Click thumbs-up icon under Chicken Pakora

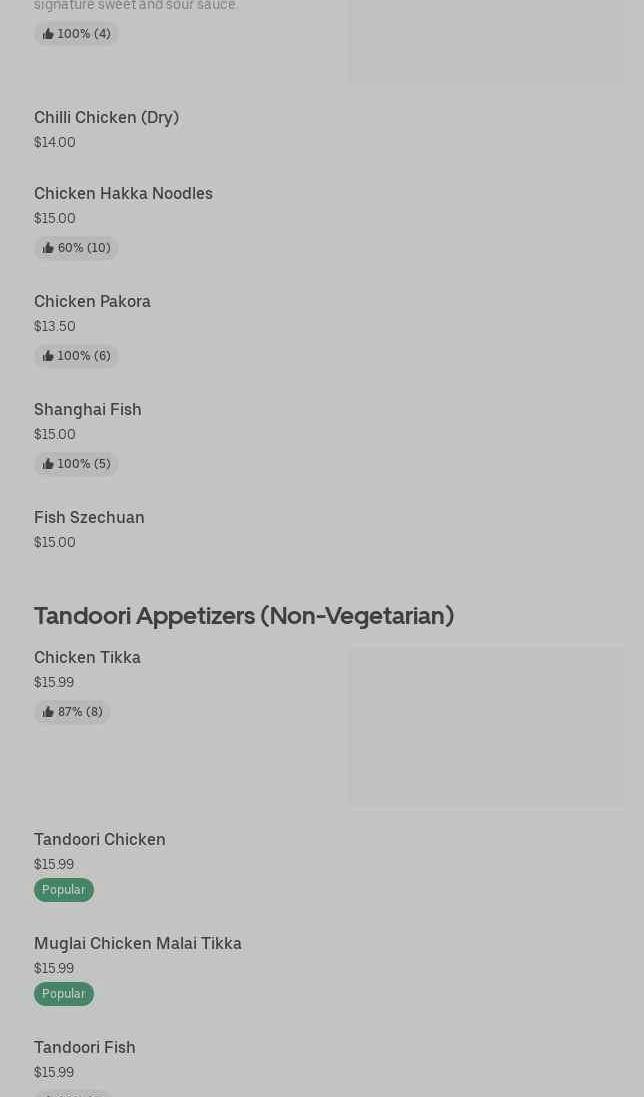click(x=48, y=356)
